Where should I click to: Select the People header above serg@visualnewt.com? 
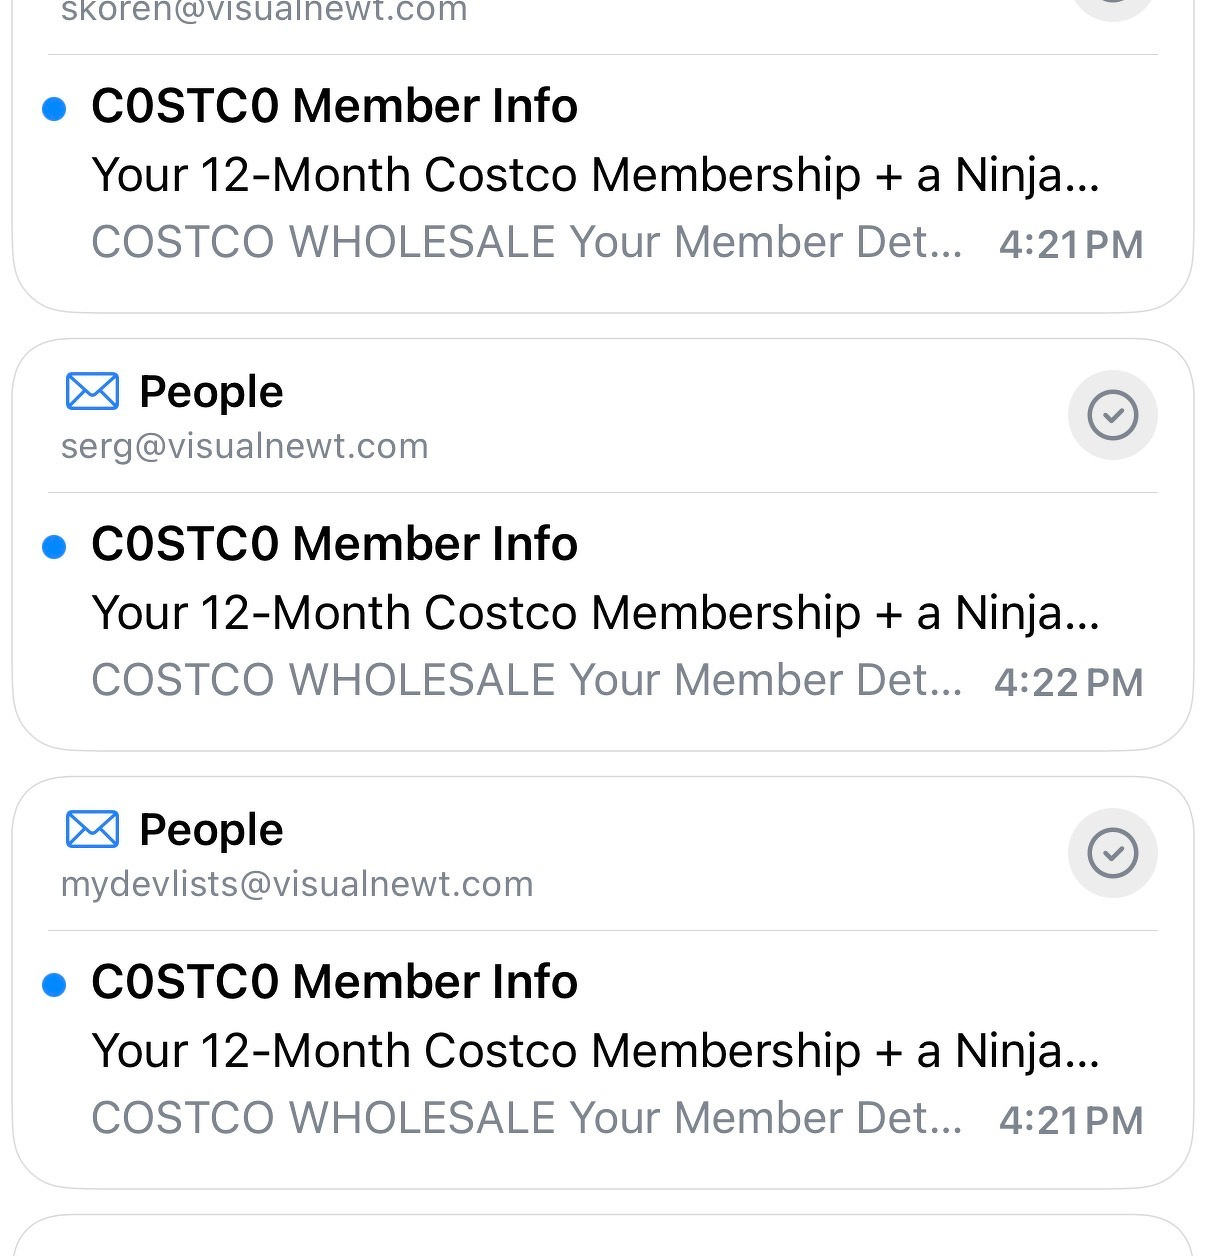click(x=211, y=392)
